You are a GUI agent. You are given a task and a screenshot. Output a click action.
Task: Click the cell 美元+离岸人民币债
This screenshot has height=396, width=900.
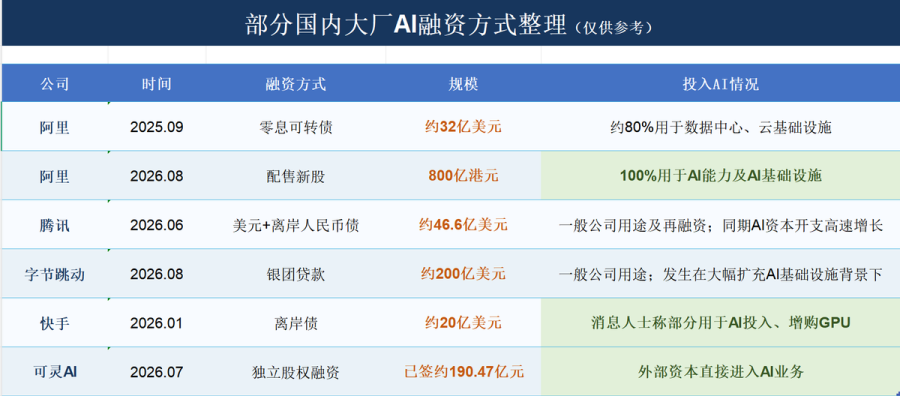[x=296, y=225]
